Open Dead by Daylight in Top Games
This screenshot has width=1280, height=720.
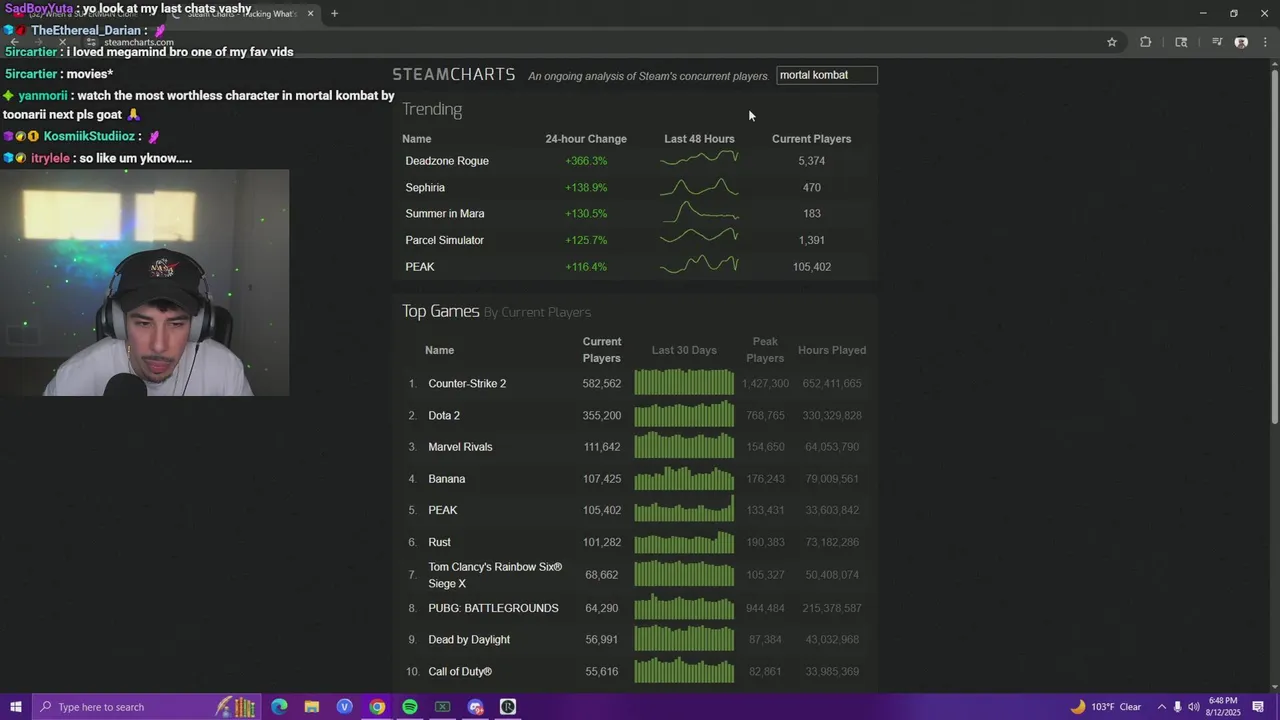click(x=469, y=640)
